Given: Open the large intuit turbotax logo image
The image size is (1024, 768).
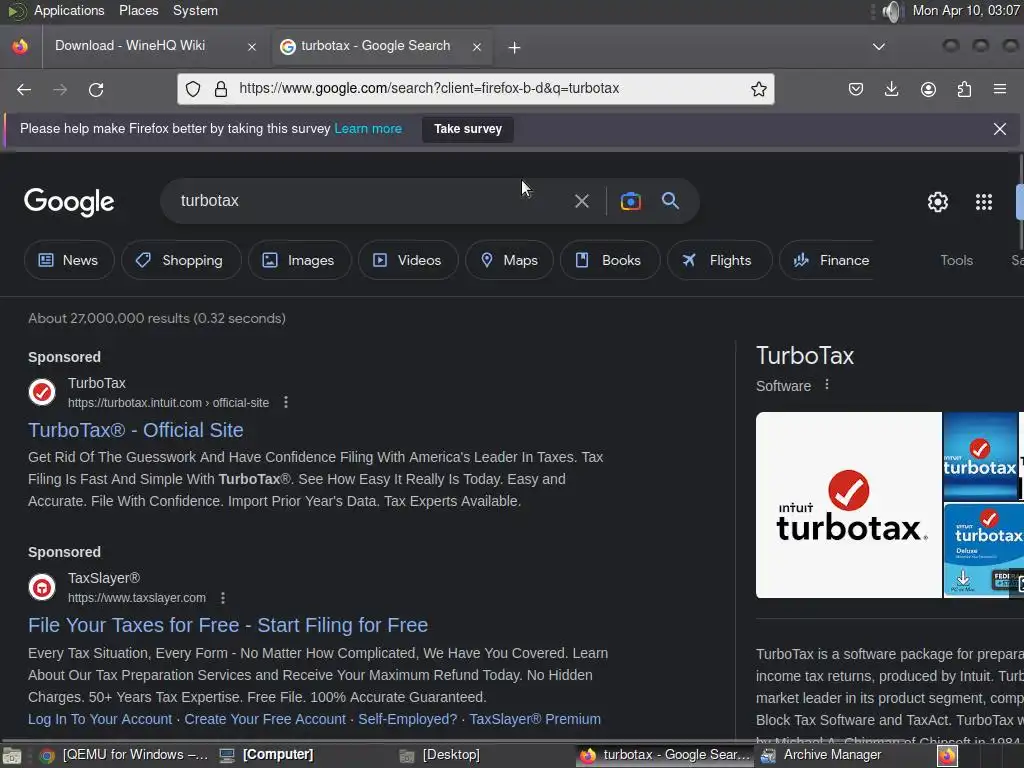Looking at the screenshot, I should 848,505.
